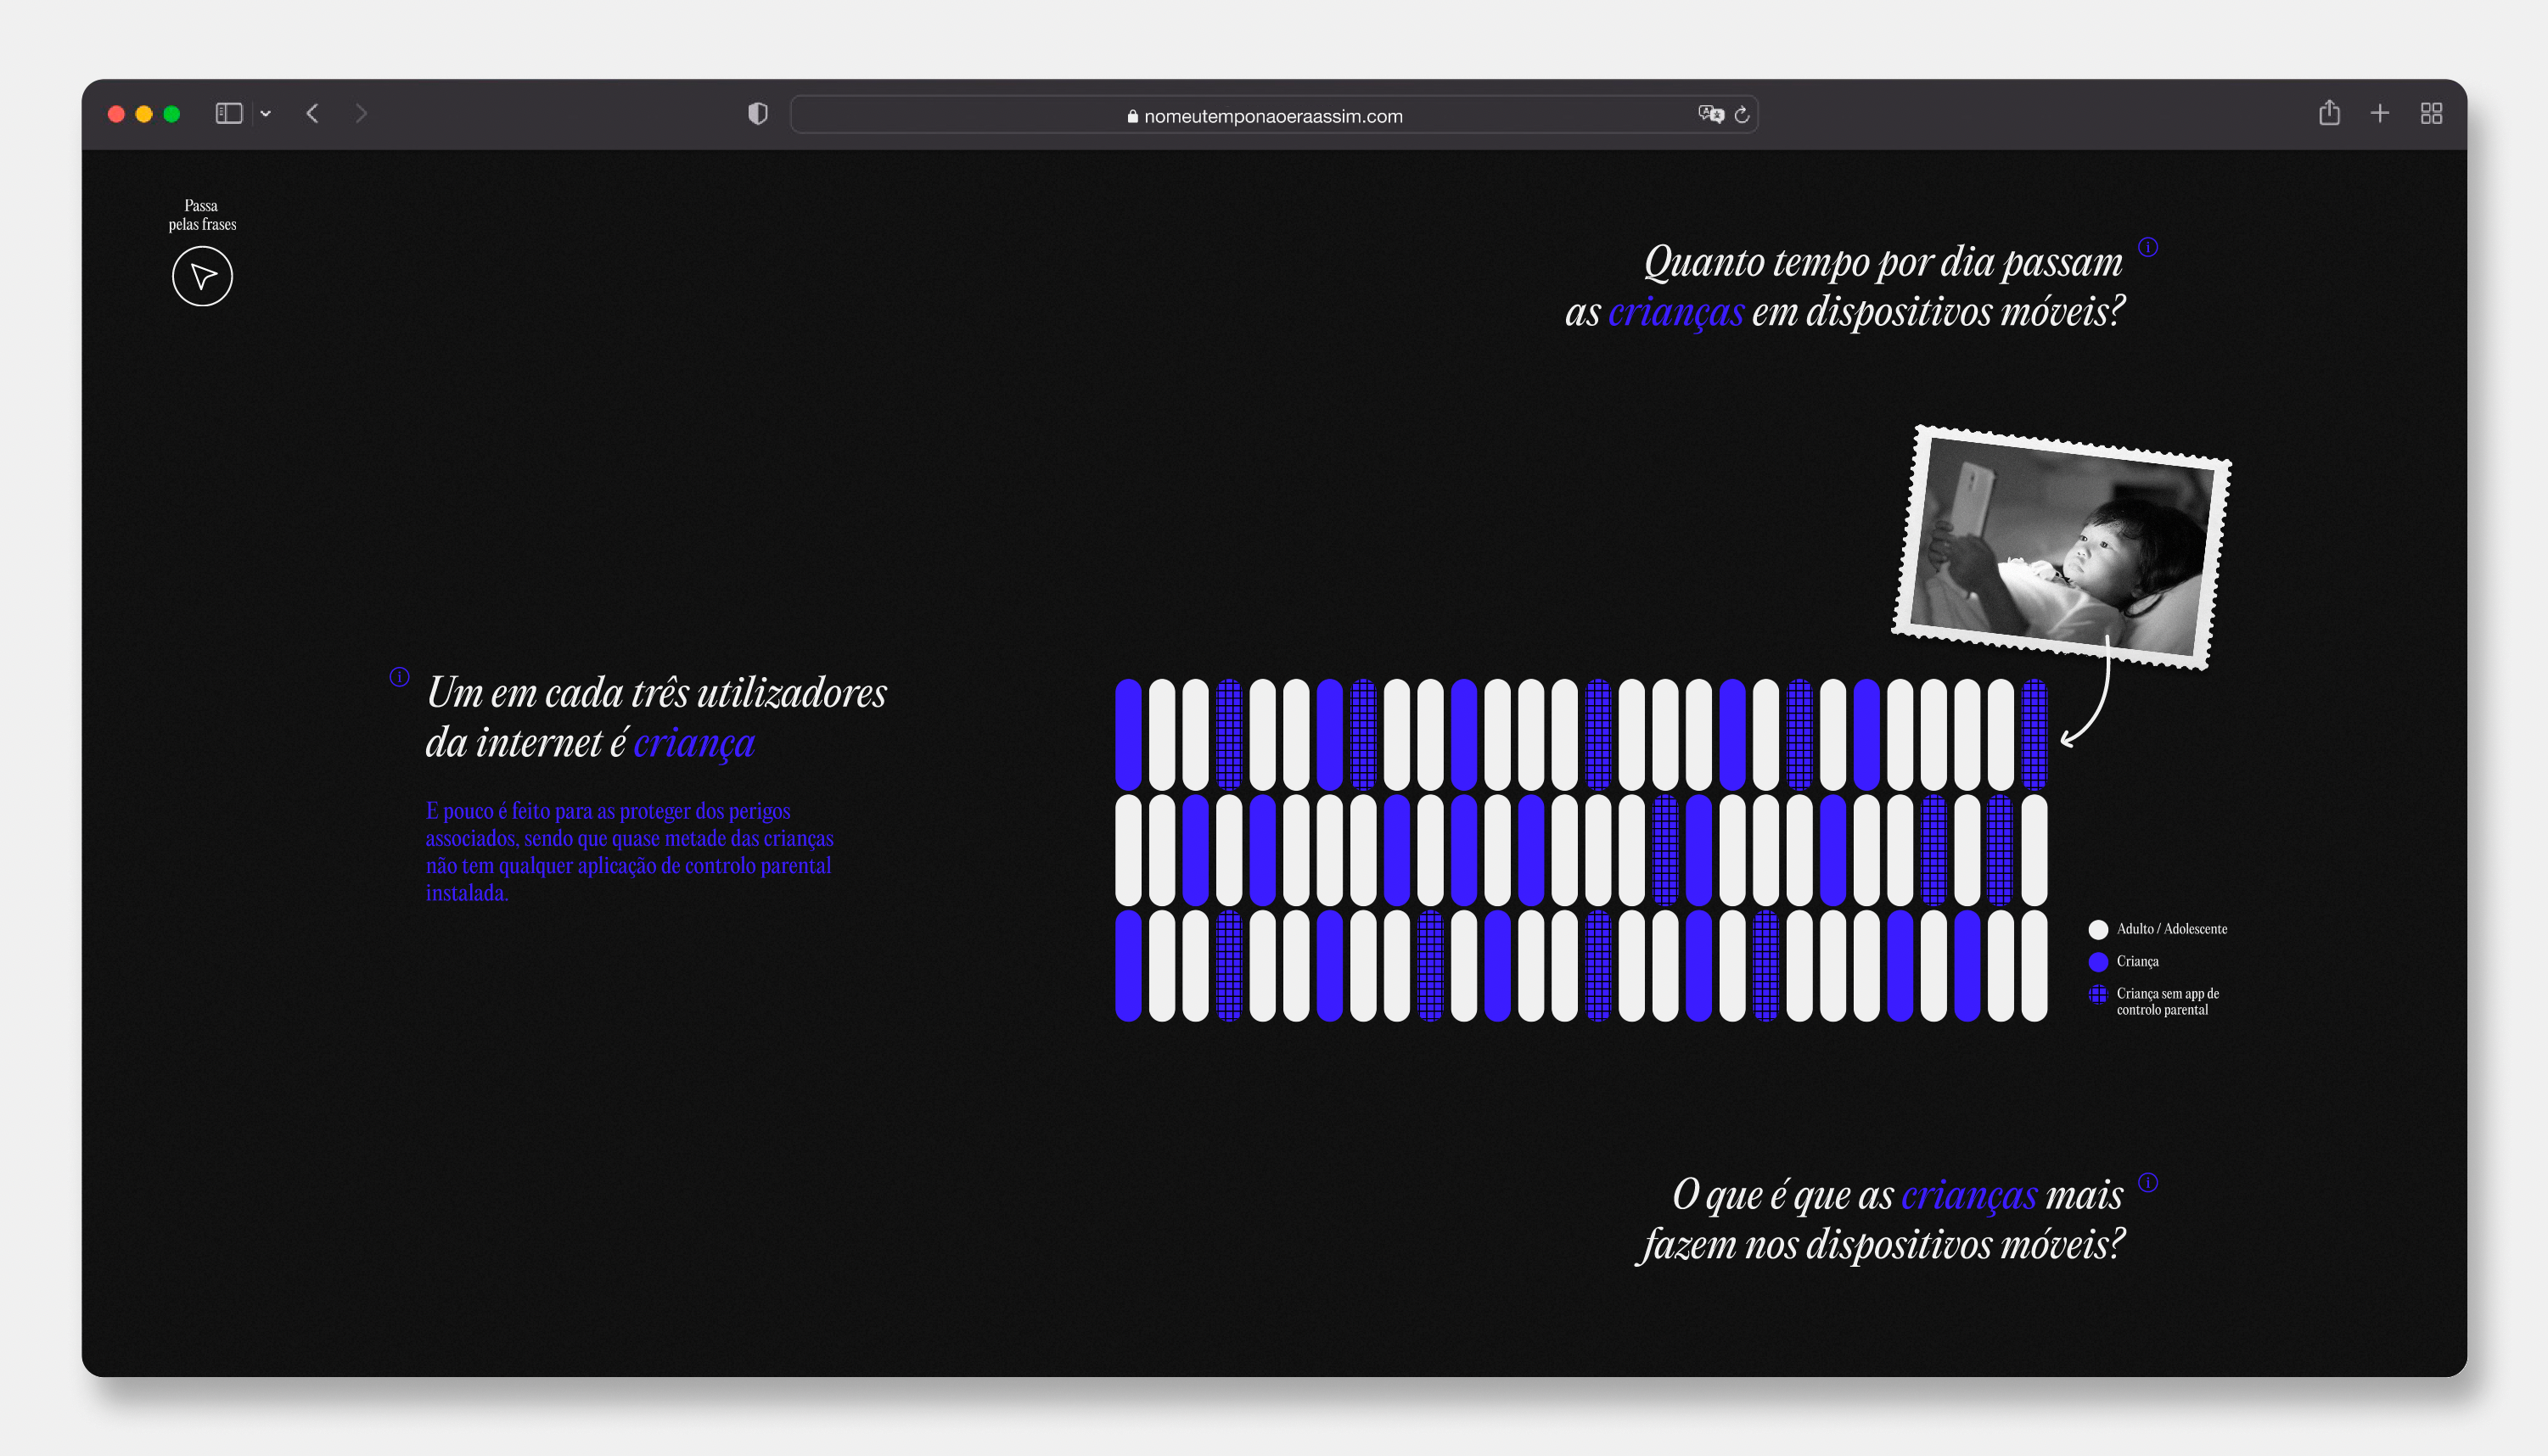Open info icon beside 'O que é que as crianças'
2548x1456 pixels.
point(2148,1183)
